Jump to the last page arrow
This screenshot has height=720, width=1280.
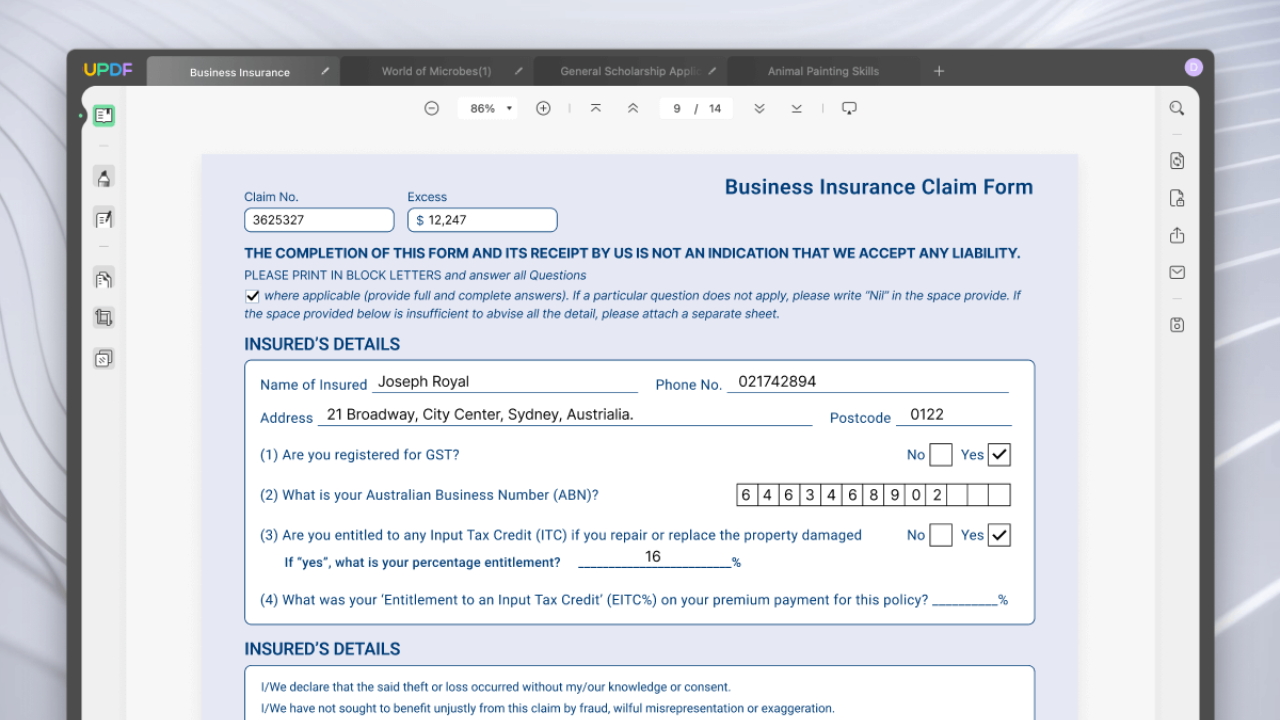click(x=796, y=108)
